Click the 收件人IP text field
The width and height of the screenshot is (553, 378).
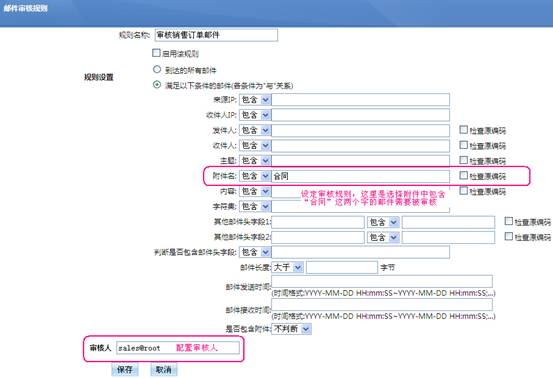click(360, 115)
